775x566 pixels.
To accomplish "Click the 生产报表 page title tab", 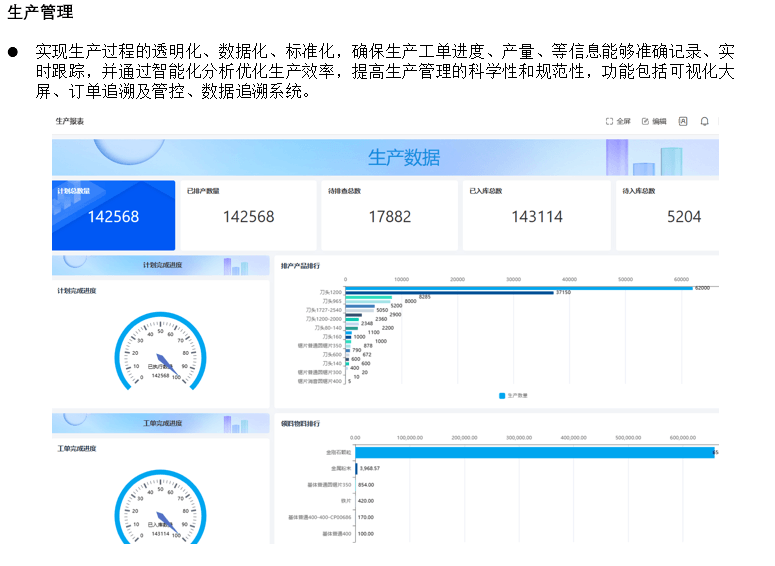I will click(x=70, y=121).
